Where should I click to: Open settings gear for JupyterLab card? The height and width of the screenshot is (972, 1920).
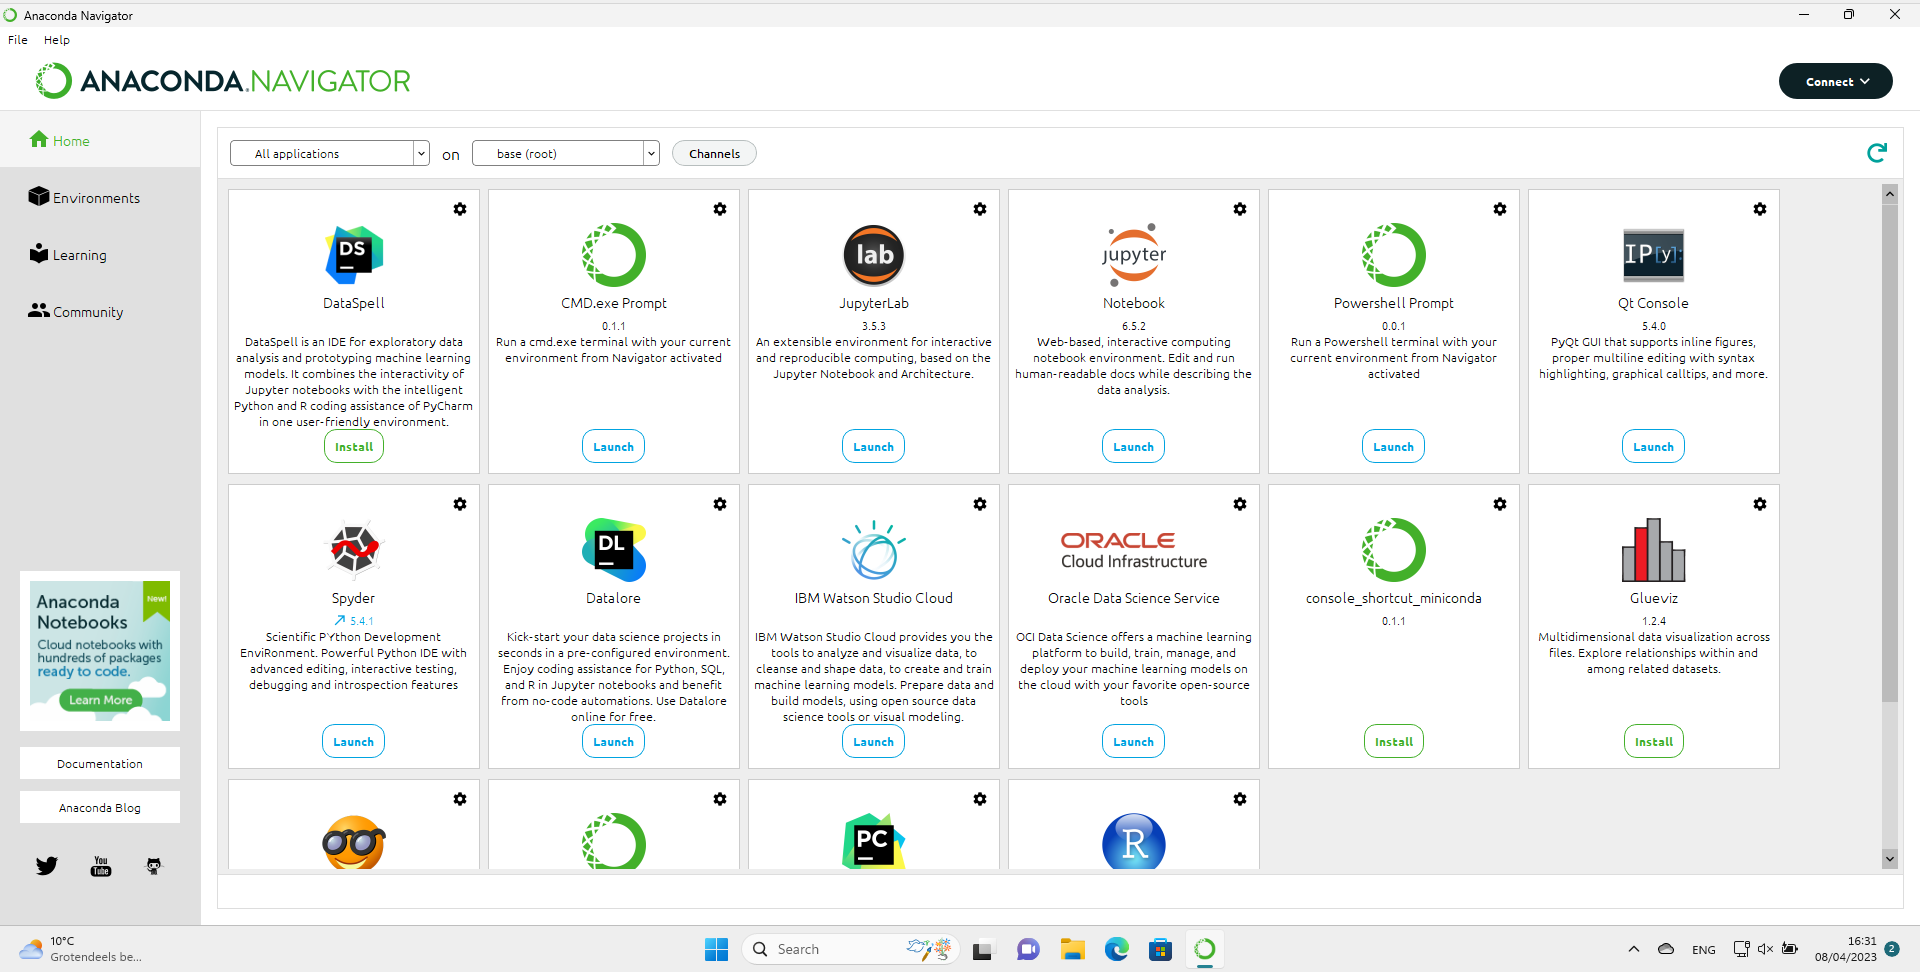(980, 209)
